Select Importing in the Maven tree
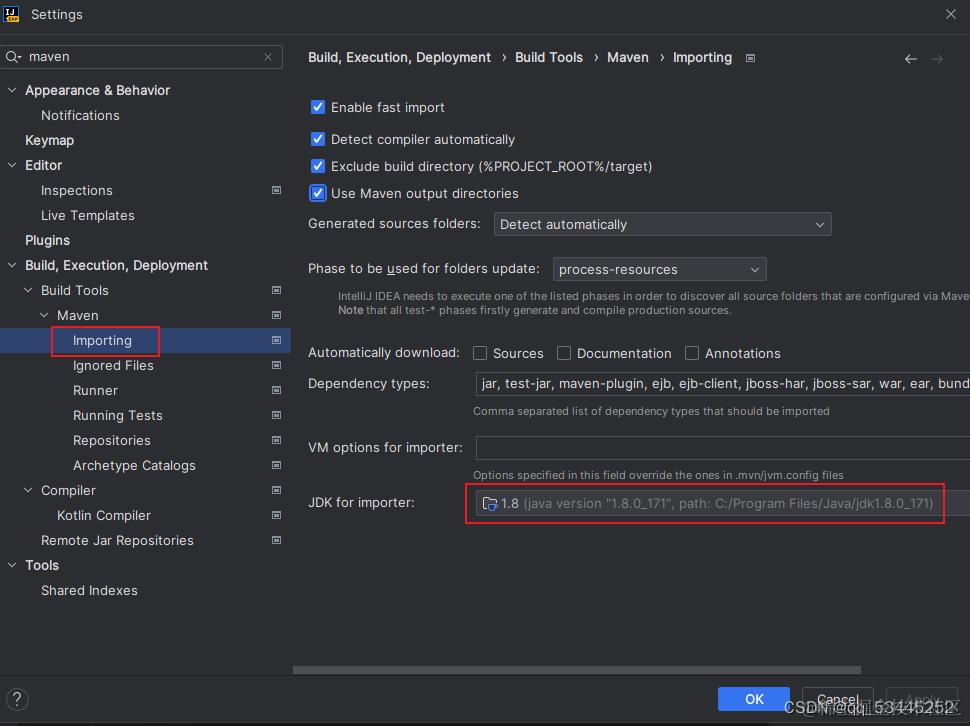The width and height of the screenshot is (970, 726). (x=102, y=341)
